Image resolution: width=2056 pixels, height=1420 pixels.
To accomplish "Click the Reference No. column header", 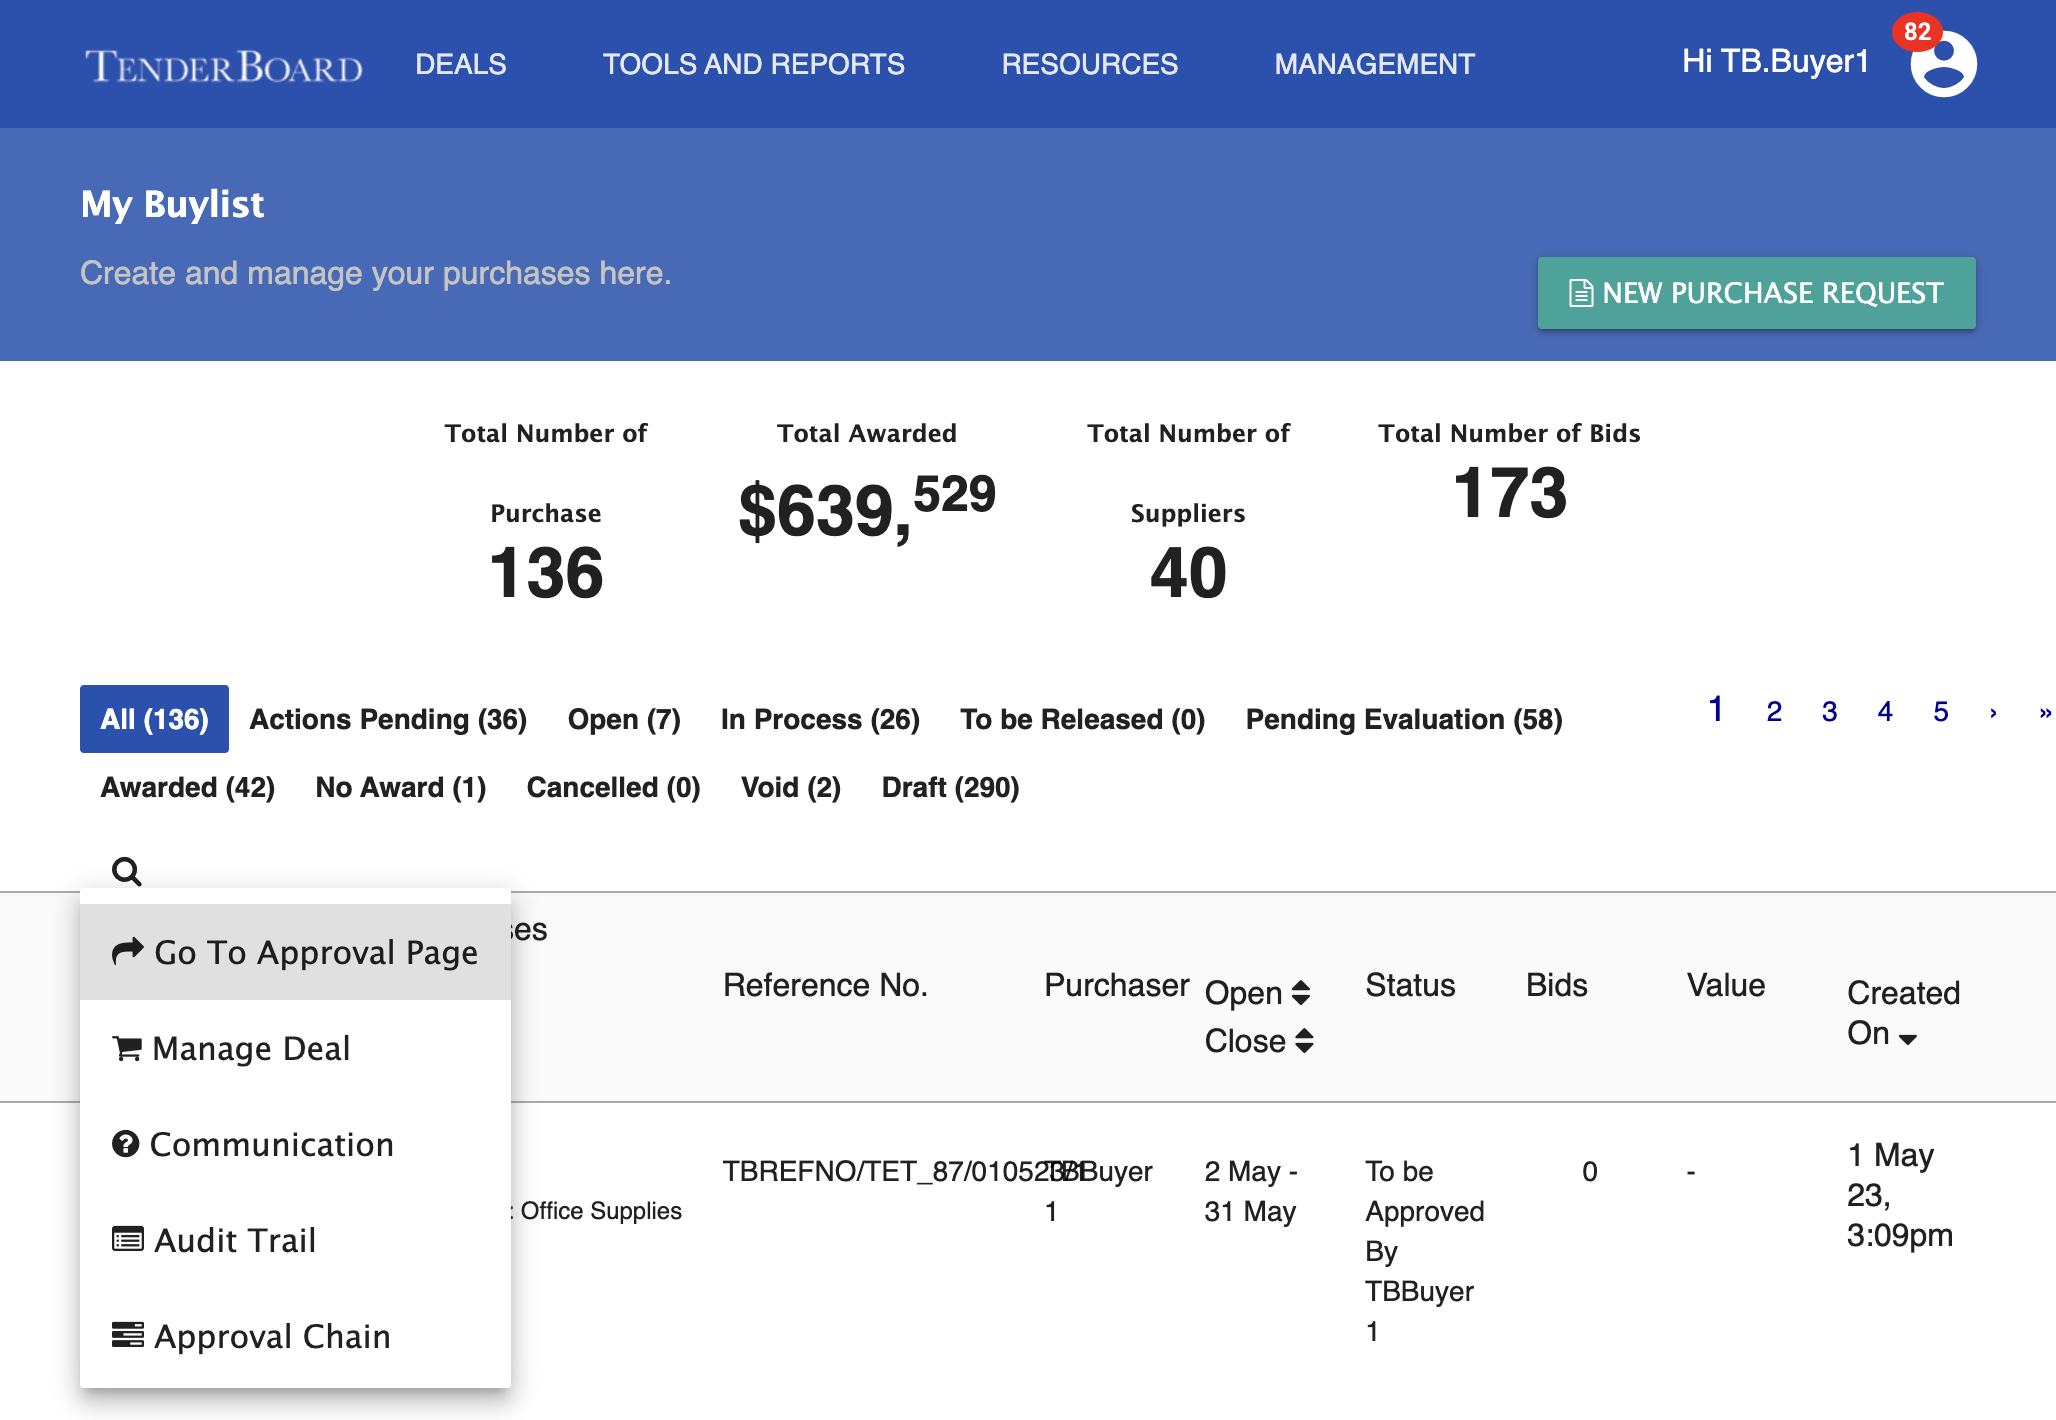I will 825,985.
